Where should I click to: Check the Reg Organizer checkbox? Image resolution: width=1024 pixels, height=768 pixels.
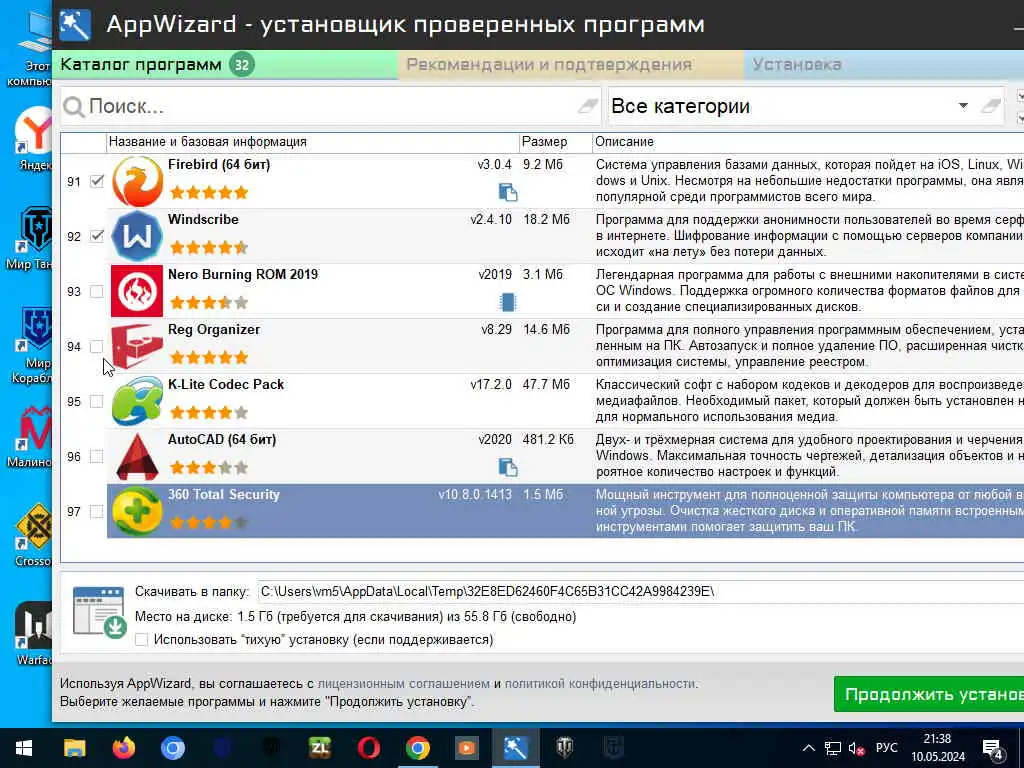pyautogui.click(x=97, y=346)
